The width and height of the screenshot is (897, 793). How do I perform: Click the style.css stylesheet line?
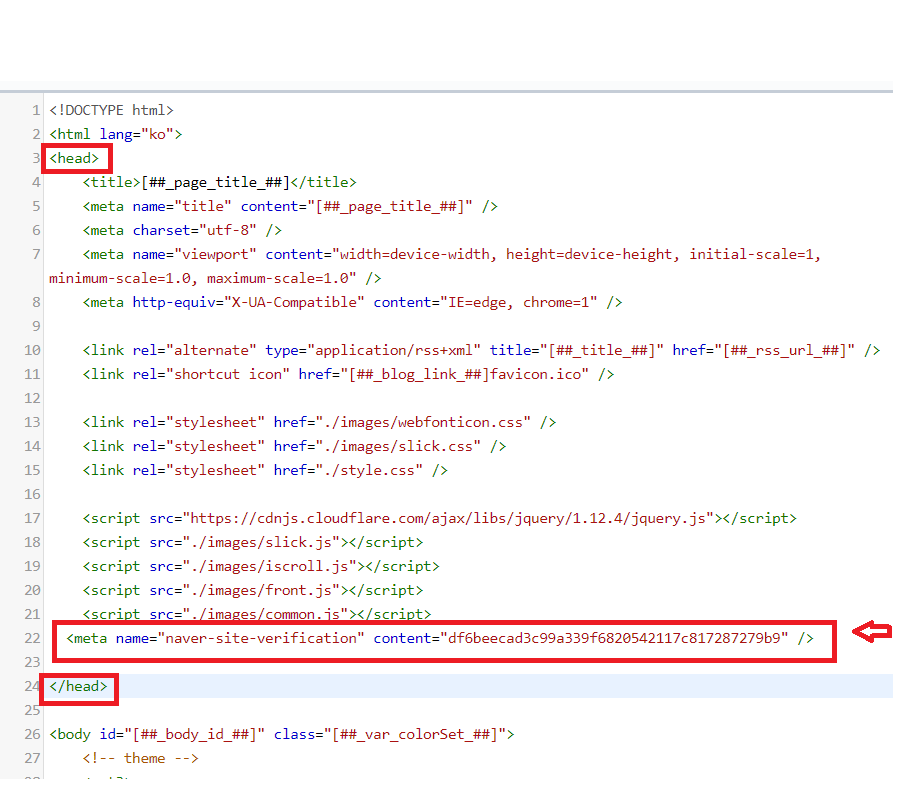click(265, 470)
